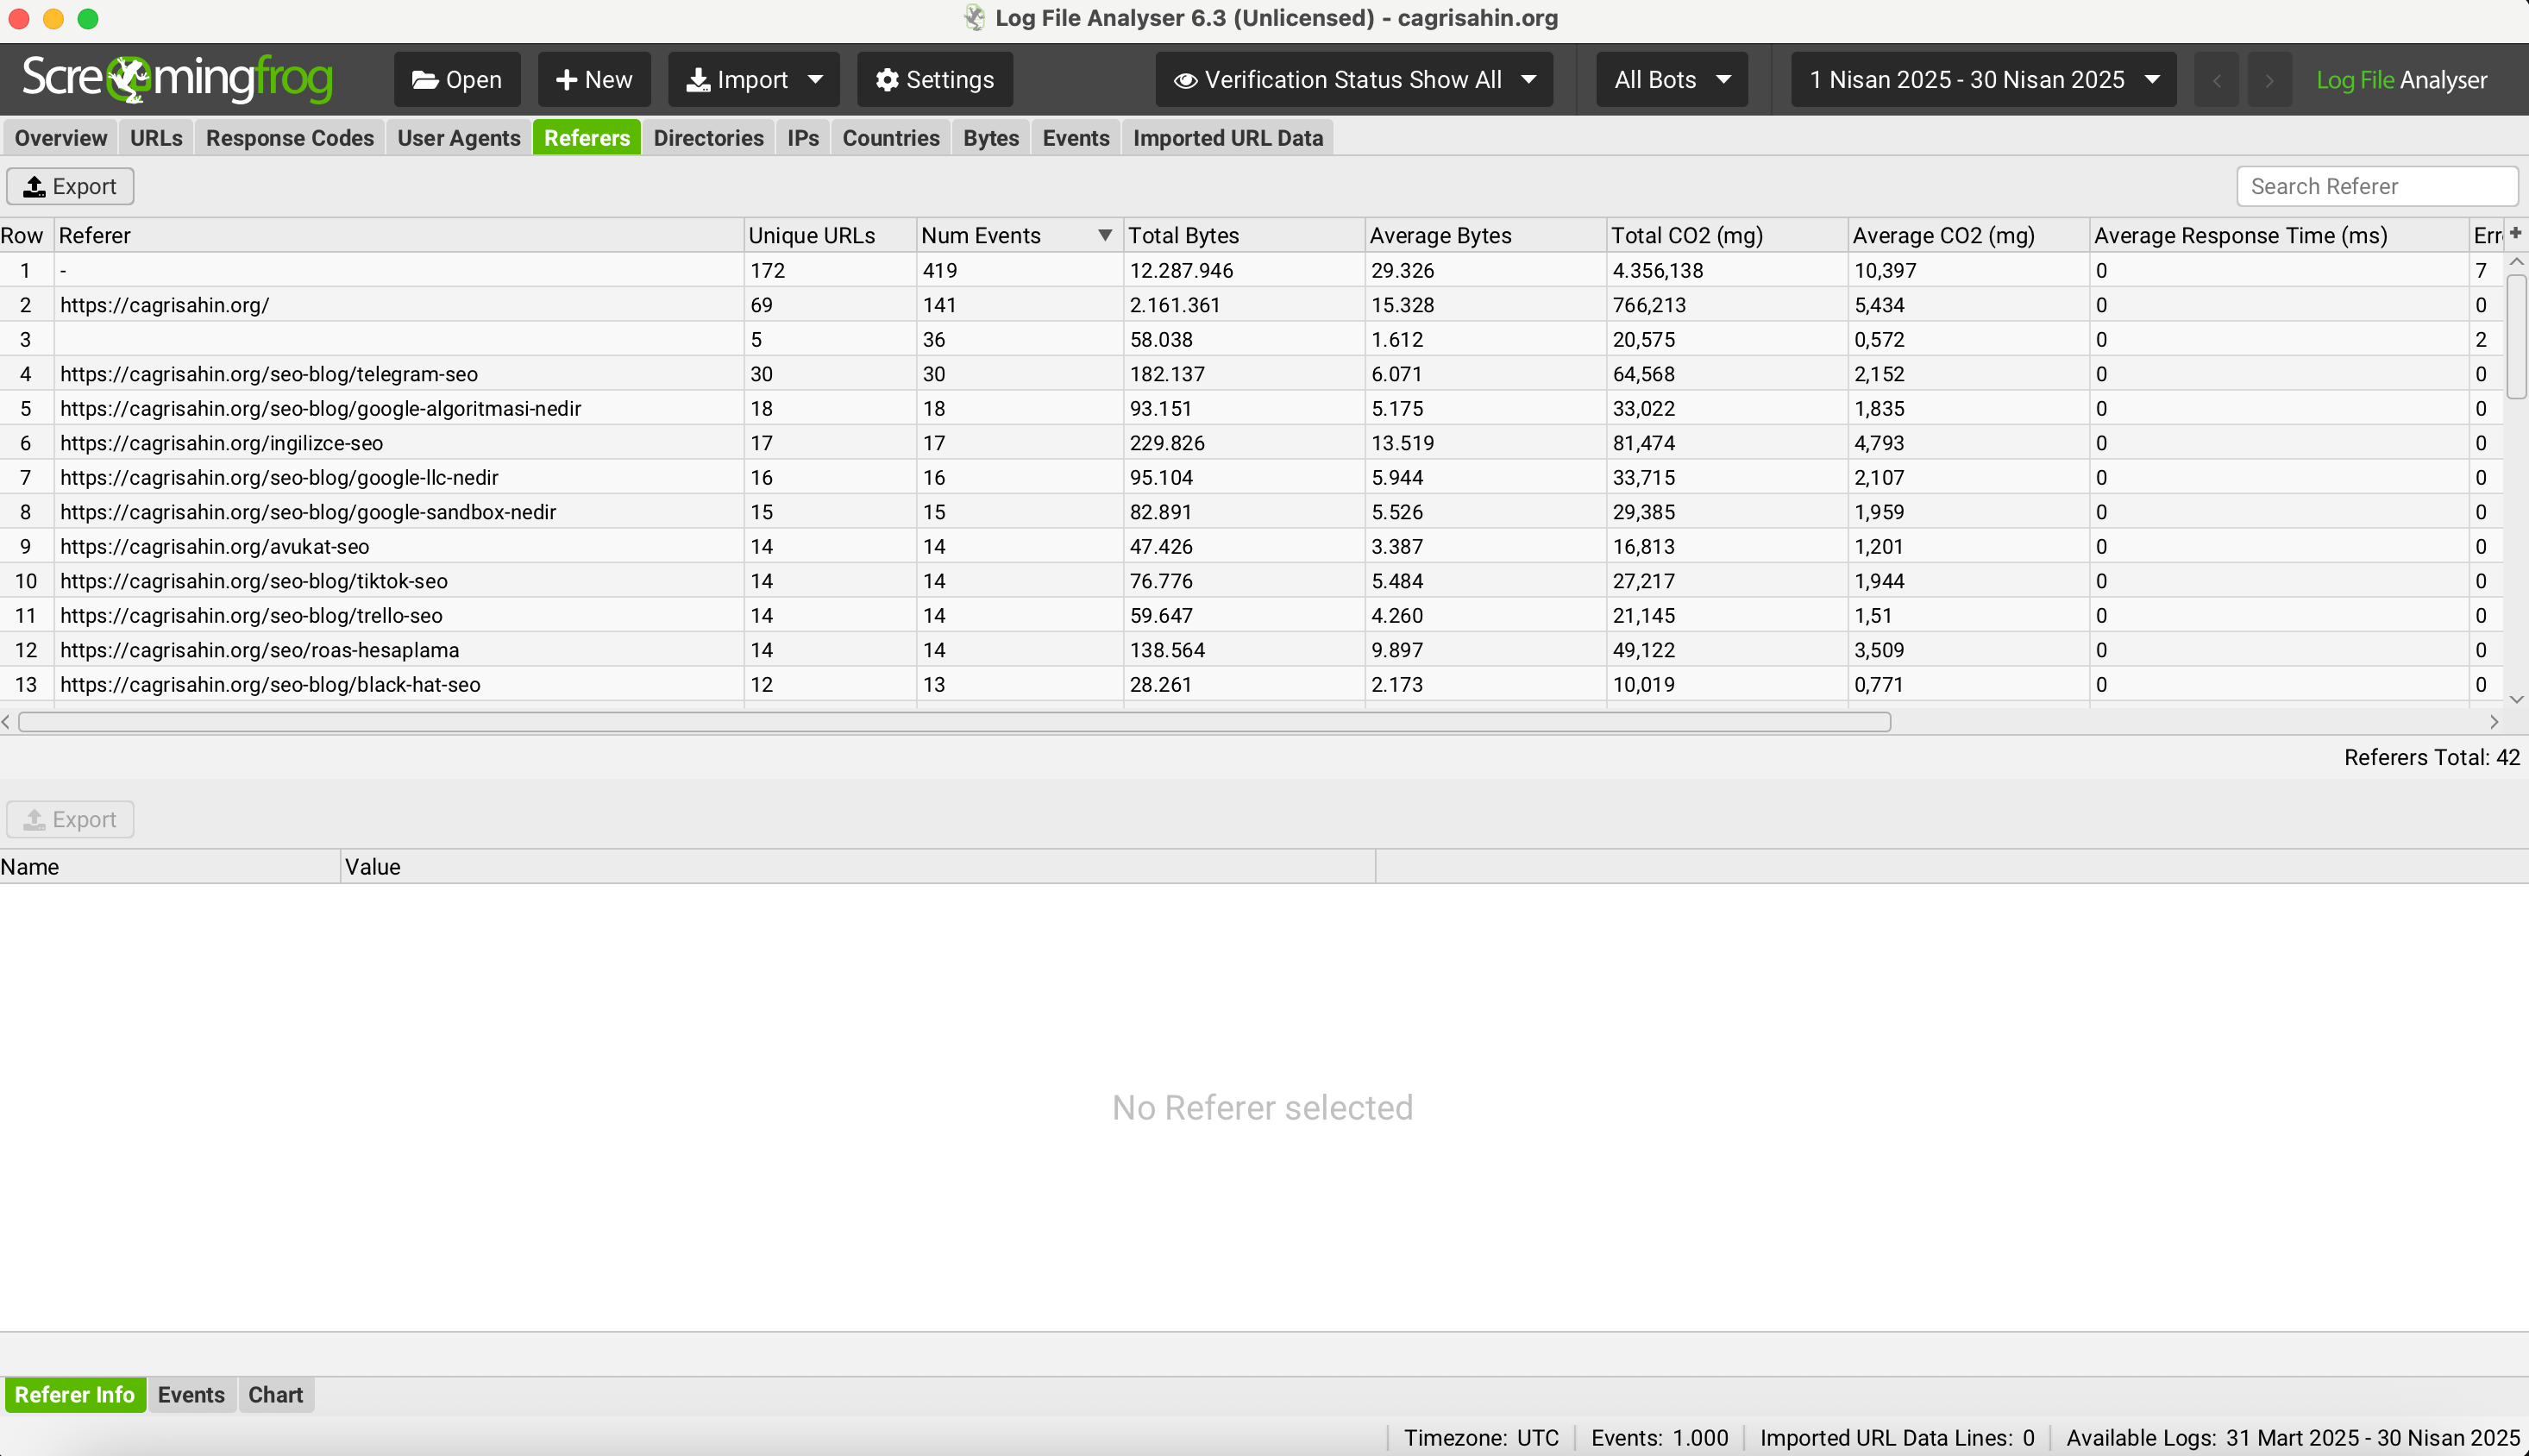
Task: Select the Referers tab
Action: tap(587, 138)
